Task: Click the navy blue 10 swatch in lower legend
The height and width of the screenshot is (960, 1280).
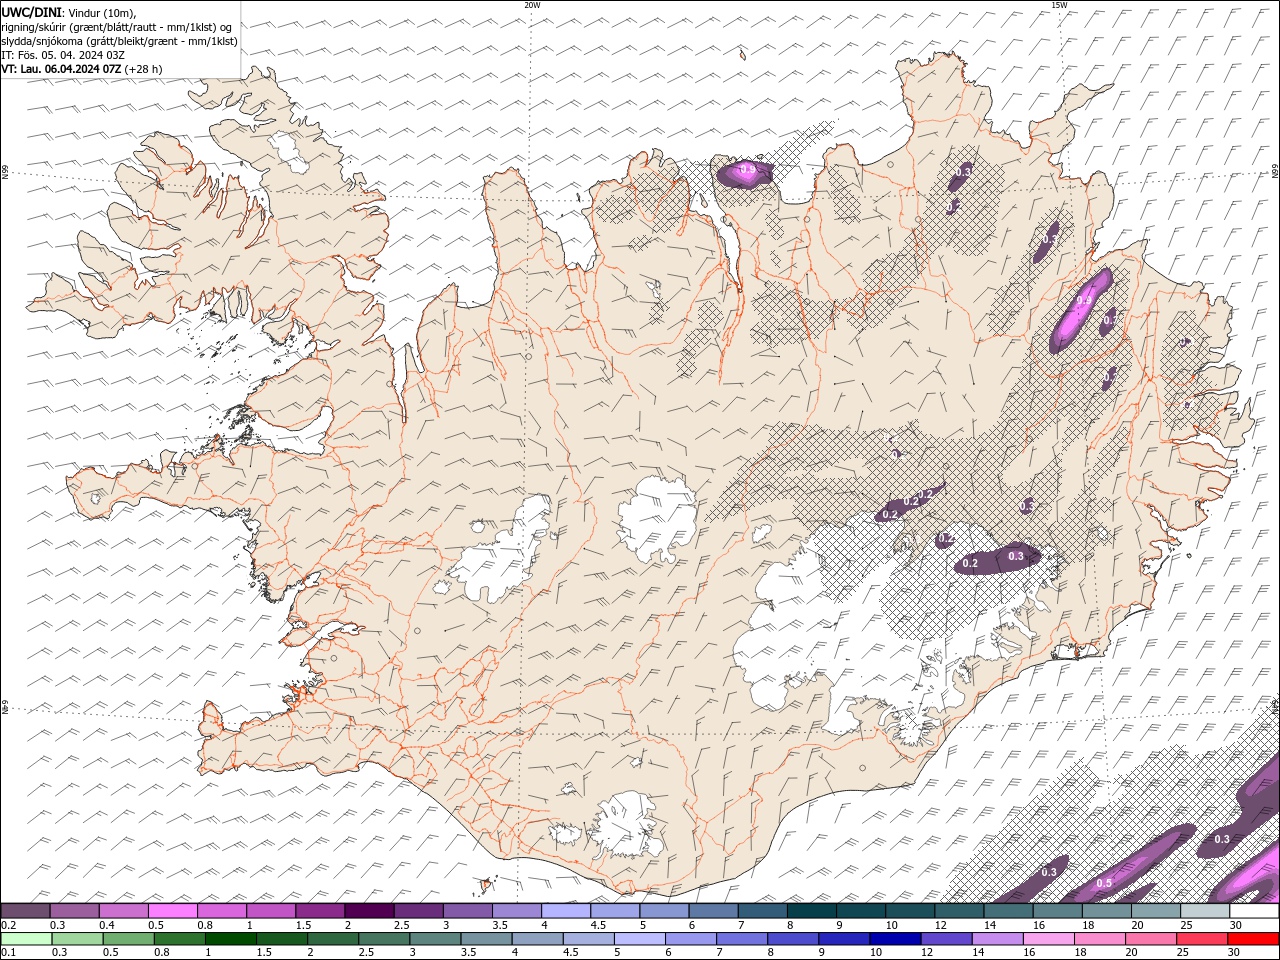Action: 894,938
